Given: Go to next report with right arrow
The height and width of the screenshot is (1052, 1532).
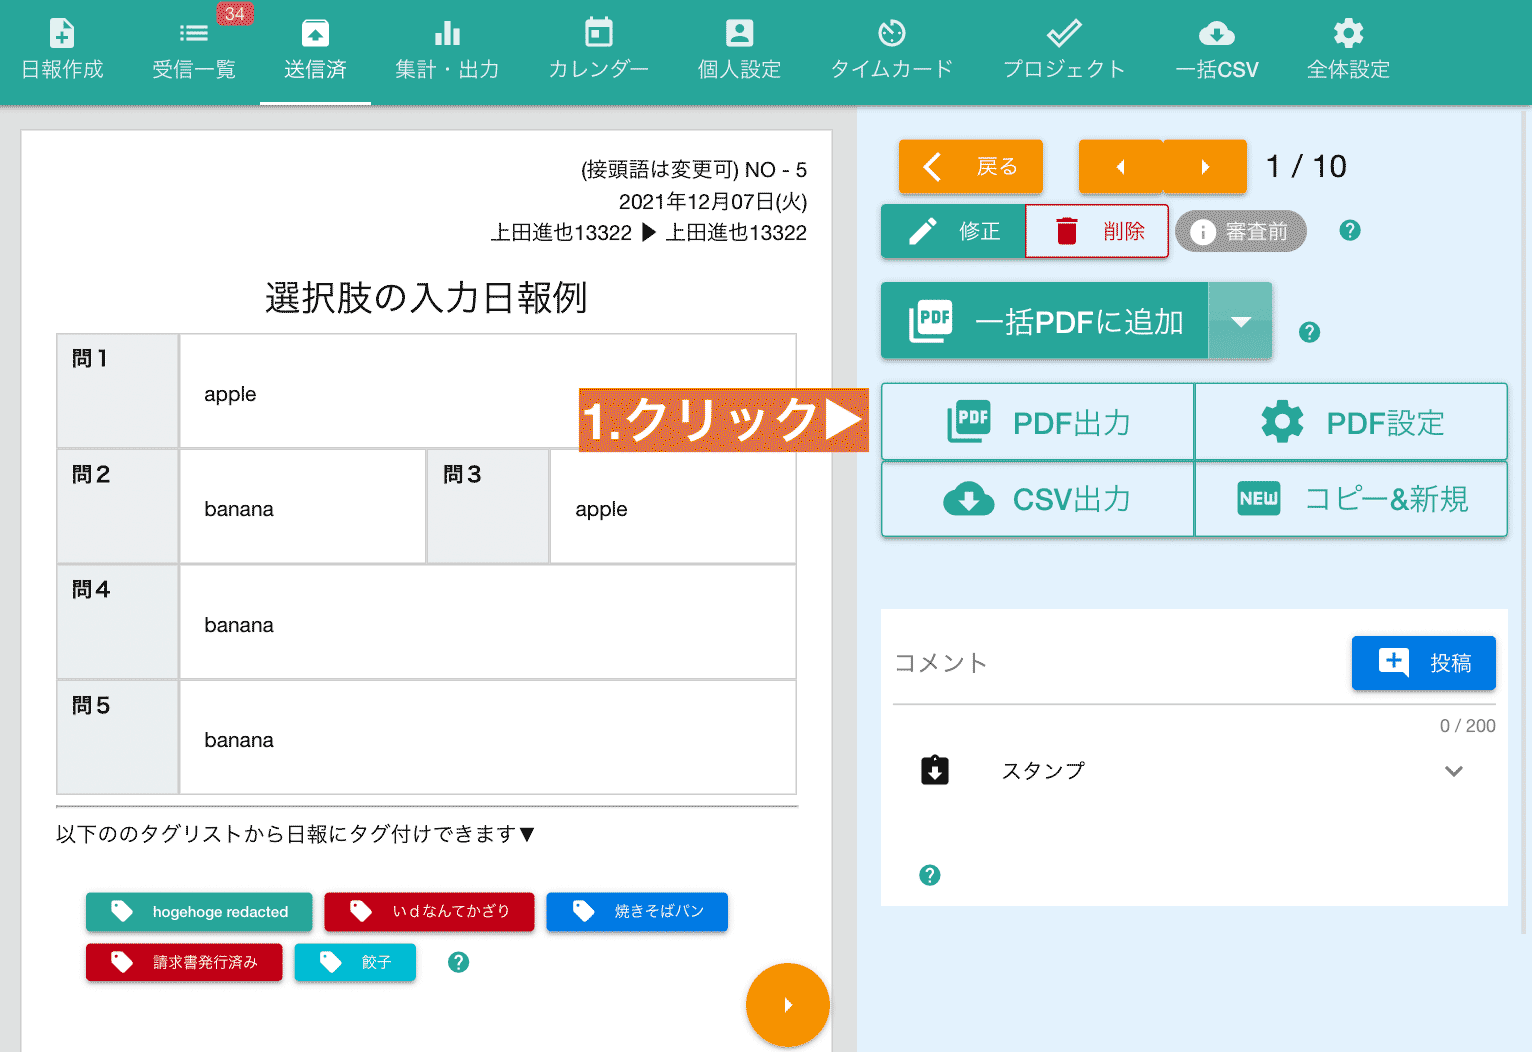Looking at the screenshot, I should click(1205, 166).
